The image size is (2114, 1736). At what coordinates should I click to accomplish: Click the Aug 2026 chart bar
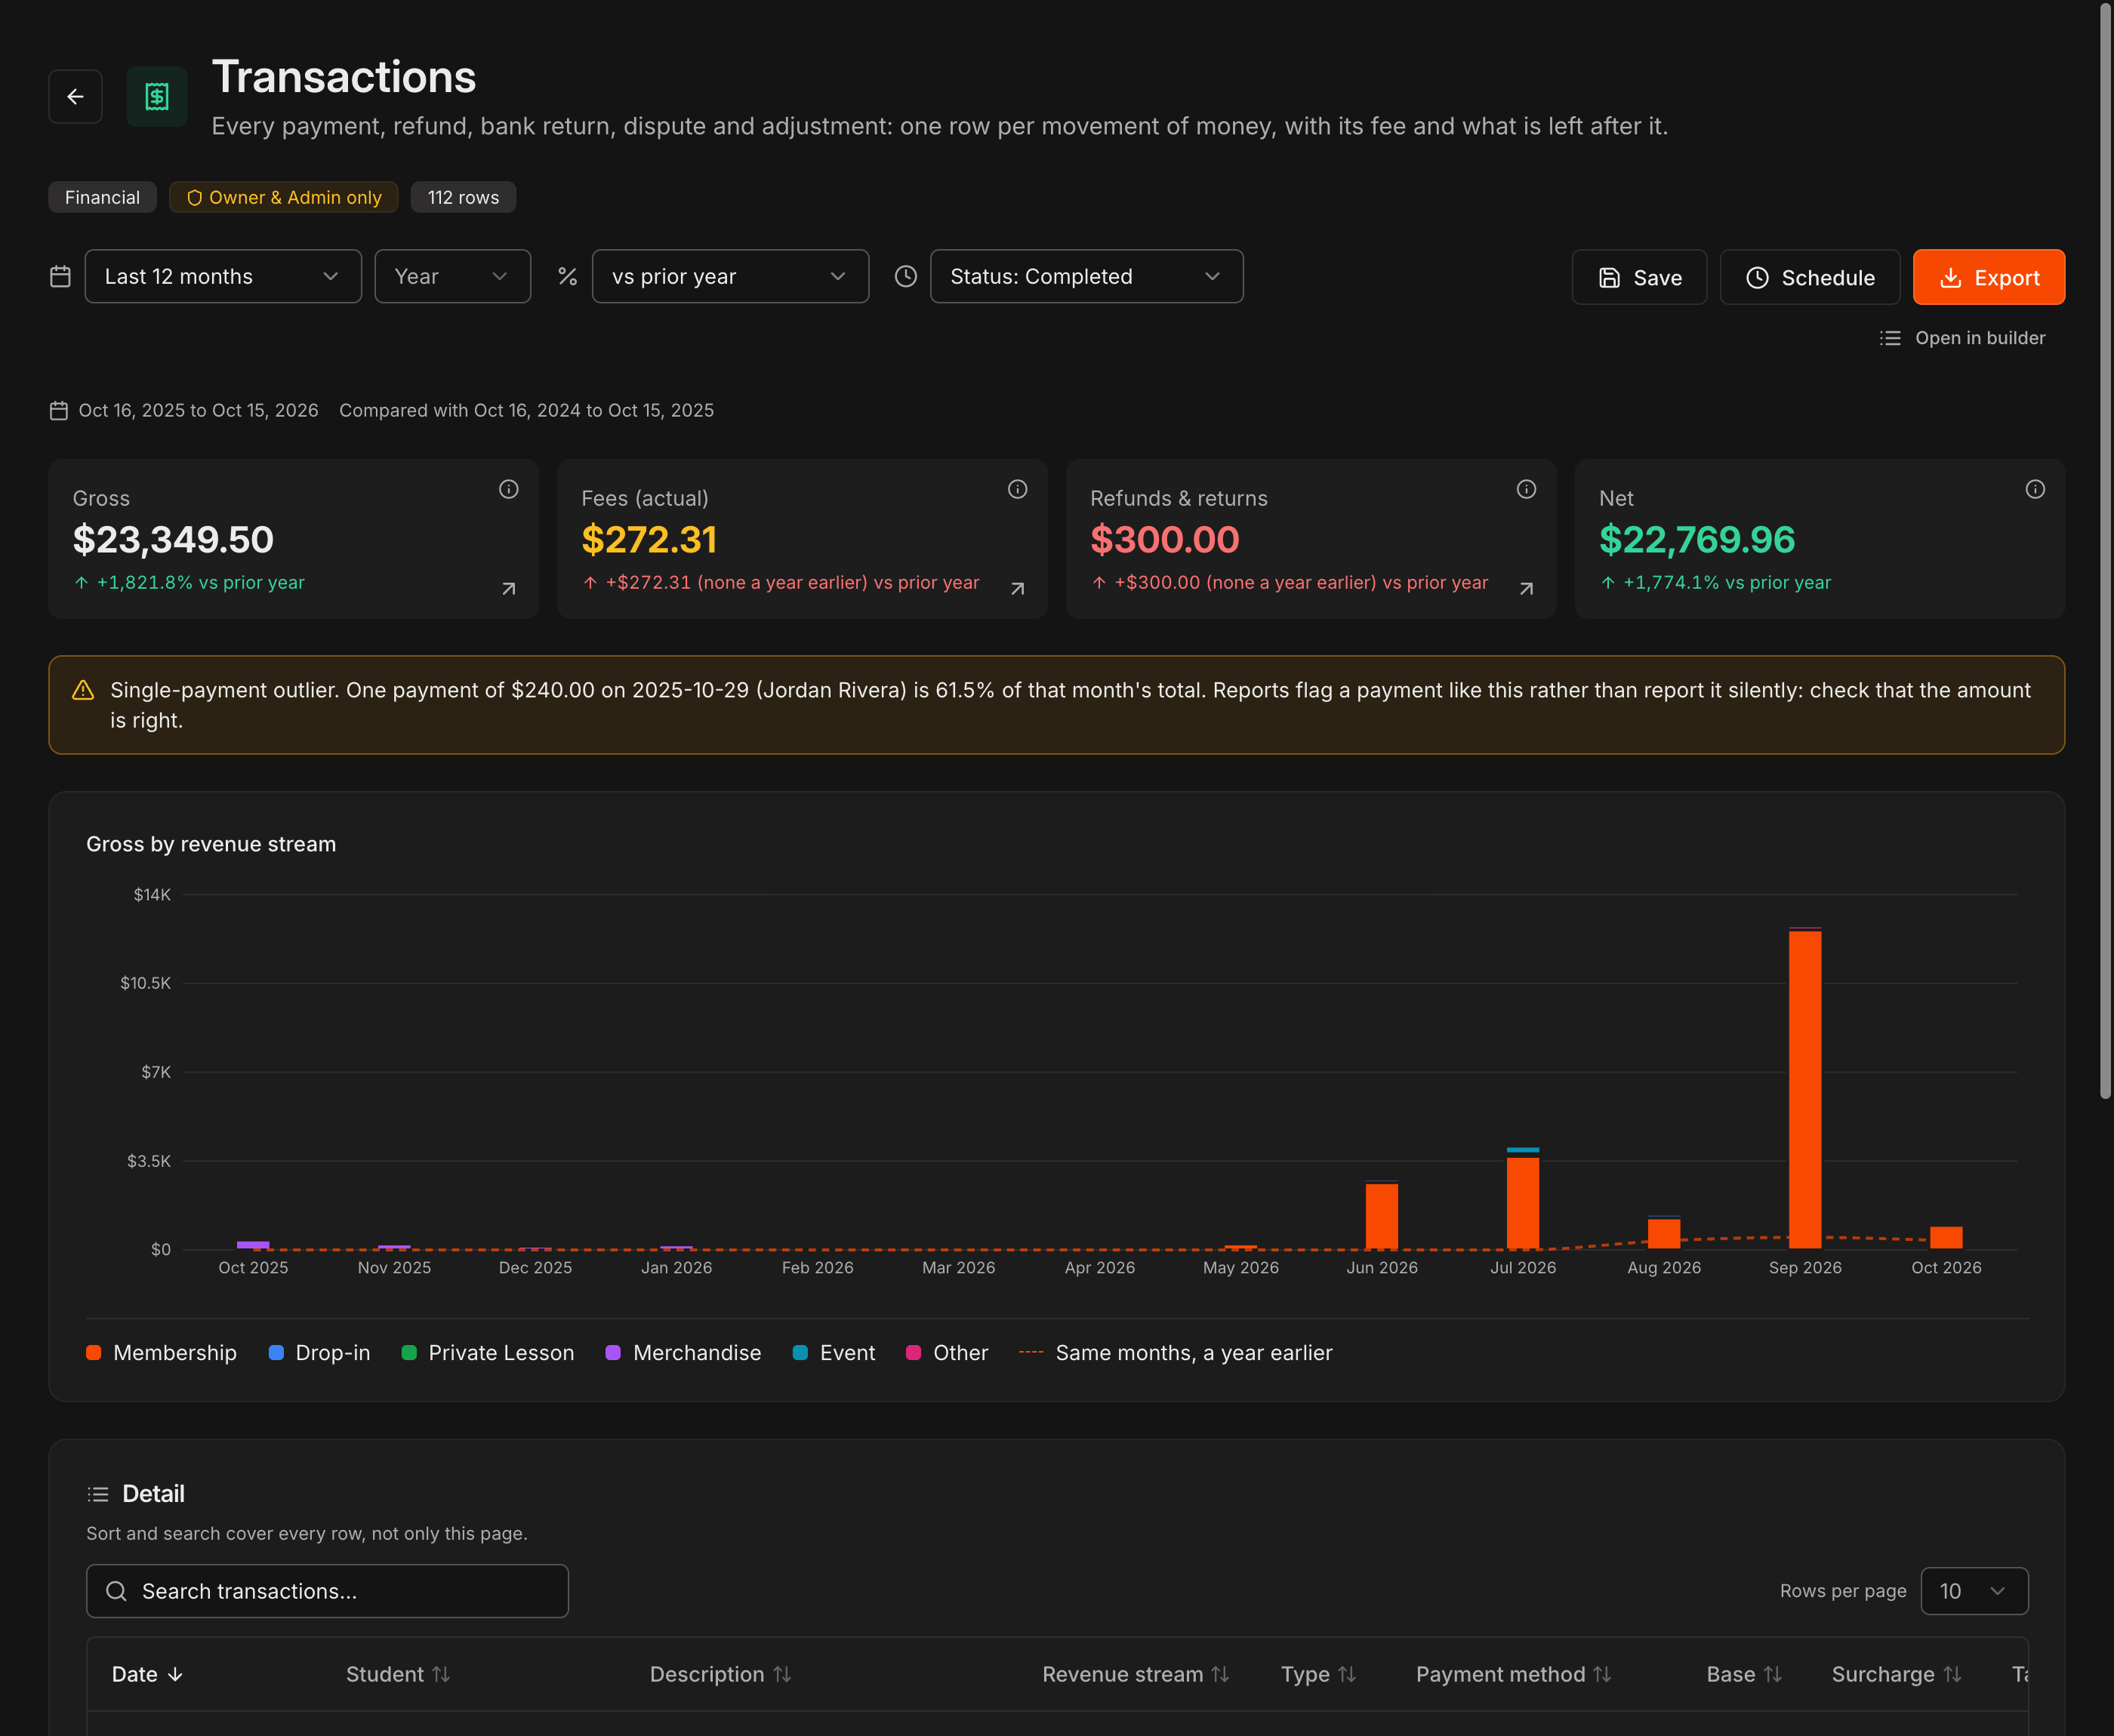click(1664, 1233)
